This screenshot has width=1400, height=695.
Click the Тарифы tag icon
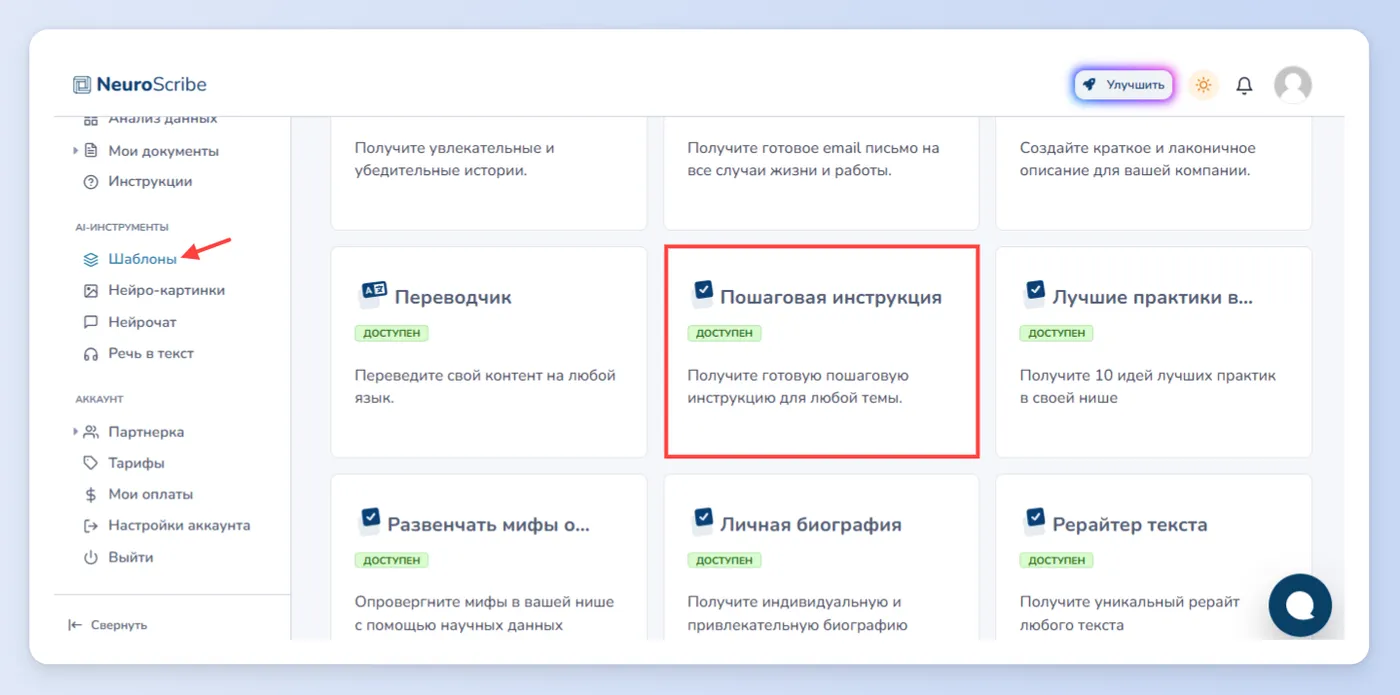click(x=91, y=463)
